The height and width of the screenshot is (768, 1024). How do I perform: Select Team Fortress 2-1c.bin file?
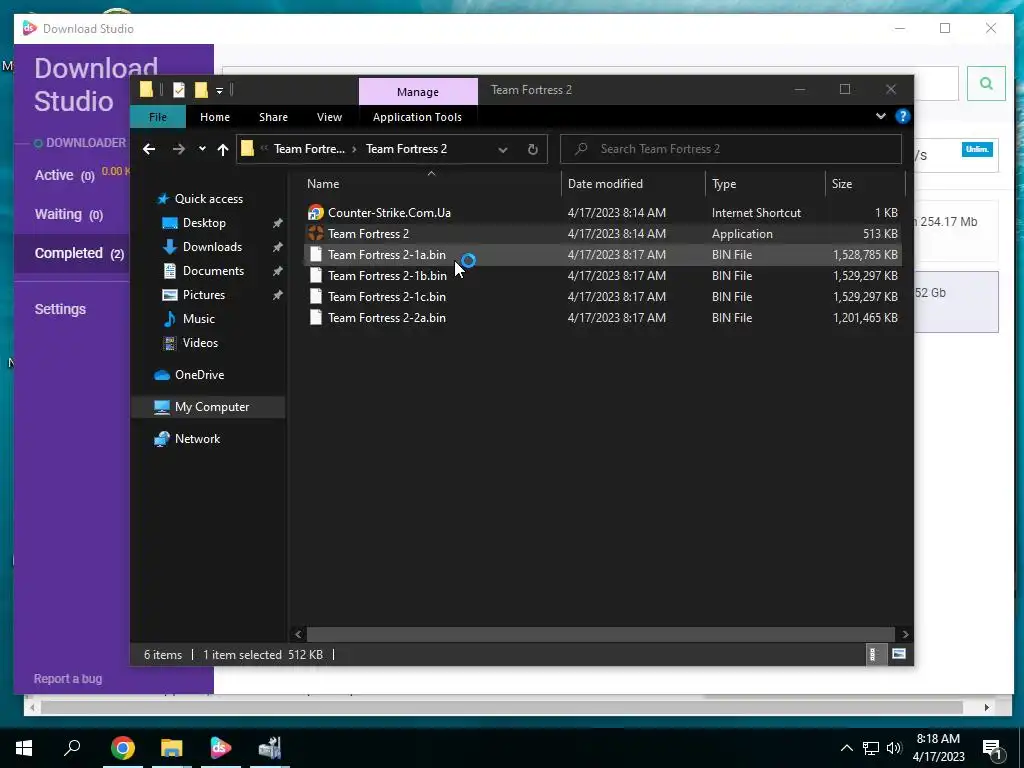[603, 296]
